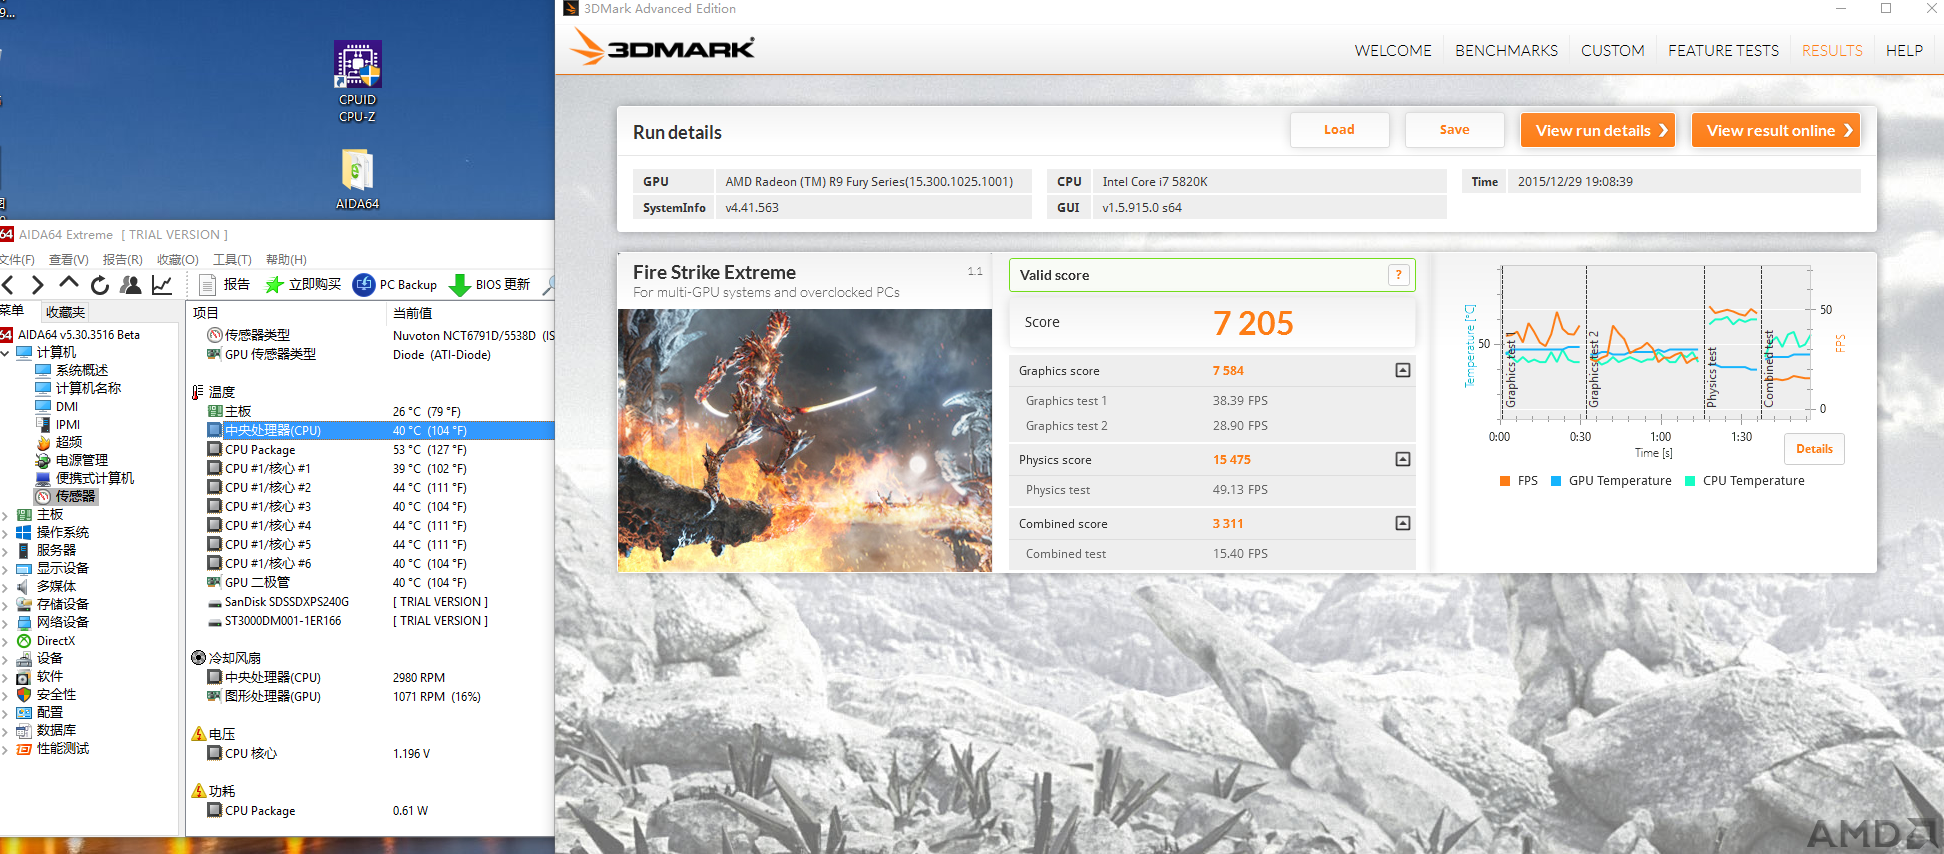Click the 3DMark logo
Image resolution: width=1944 pixels, height=854 pixels.
coord(663,48)
